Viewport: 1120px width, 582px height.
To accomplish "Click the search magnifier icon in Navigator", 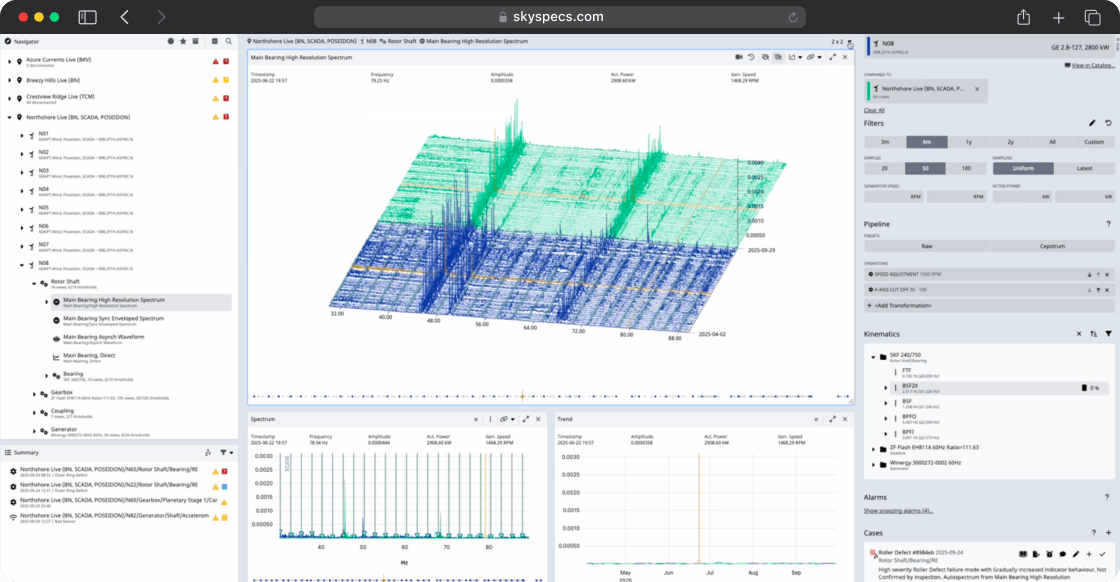I will tap(229, 41).
